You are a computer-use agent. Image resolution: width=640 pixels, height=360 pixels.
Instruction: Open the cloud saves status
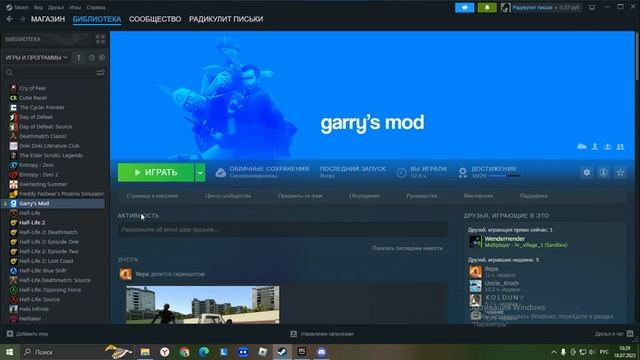click(262, 172)
